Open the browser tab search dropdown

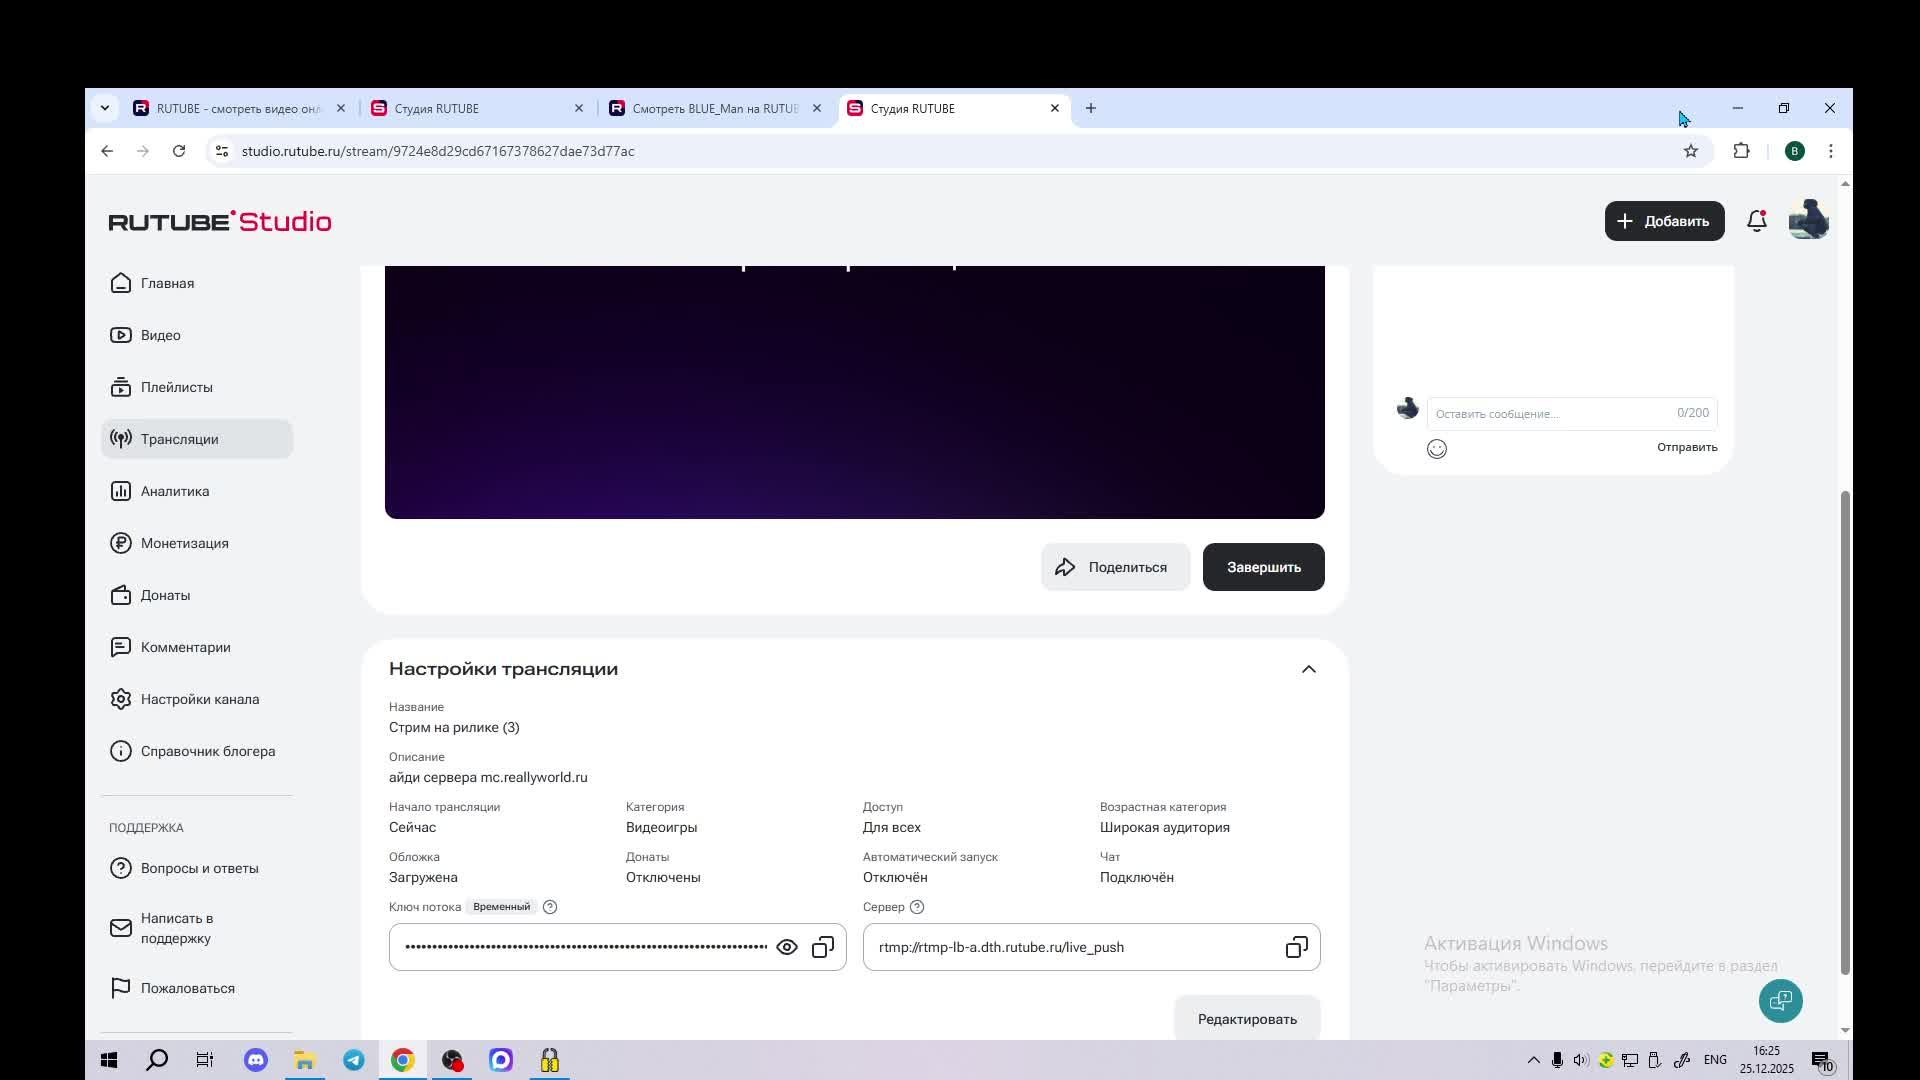click(105, 108)
